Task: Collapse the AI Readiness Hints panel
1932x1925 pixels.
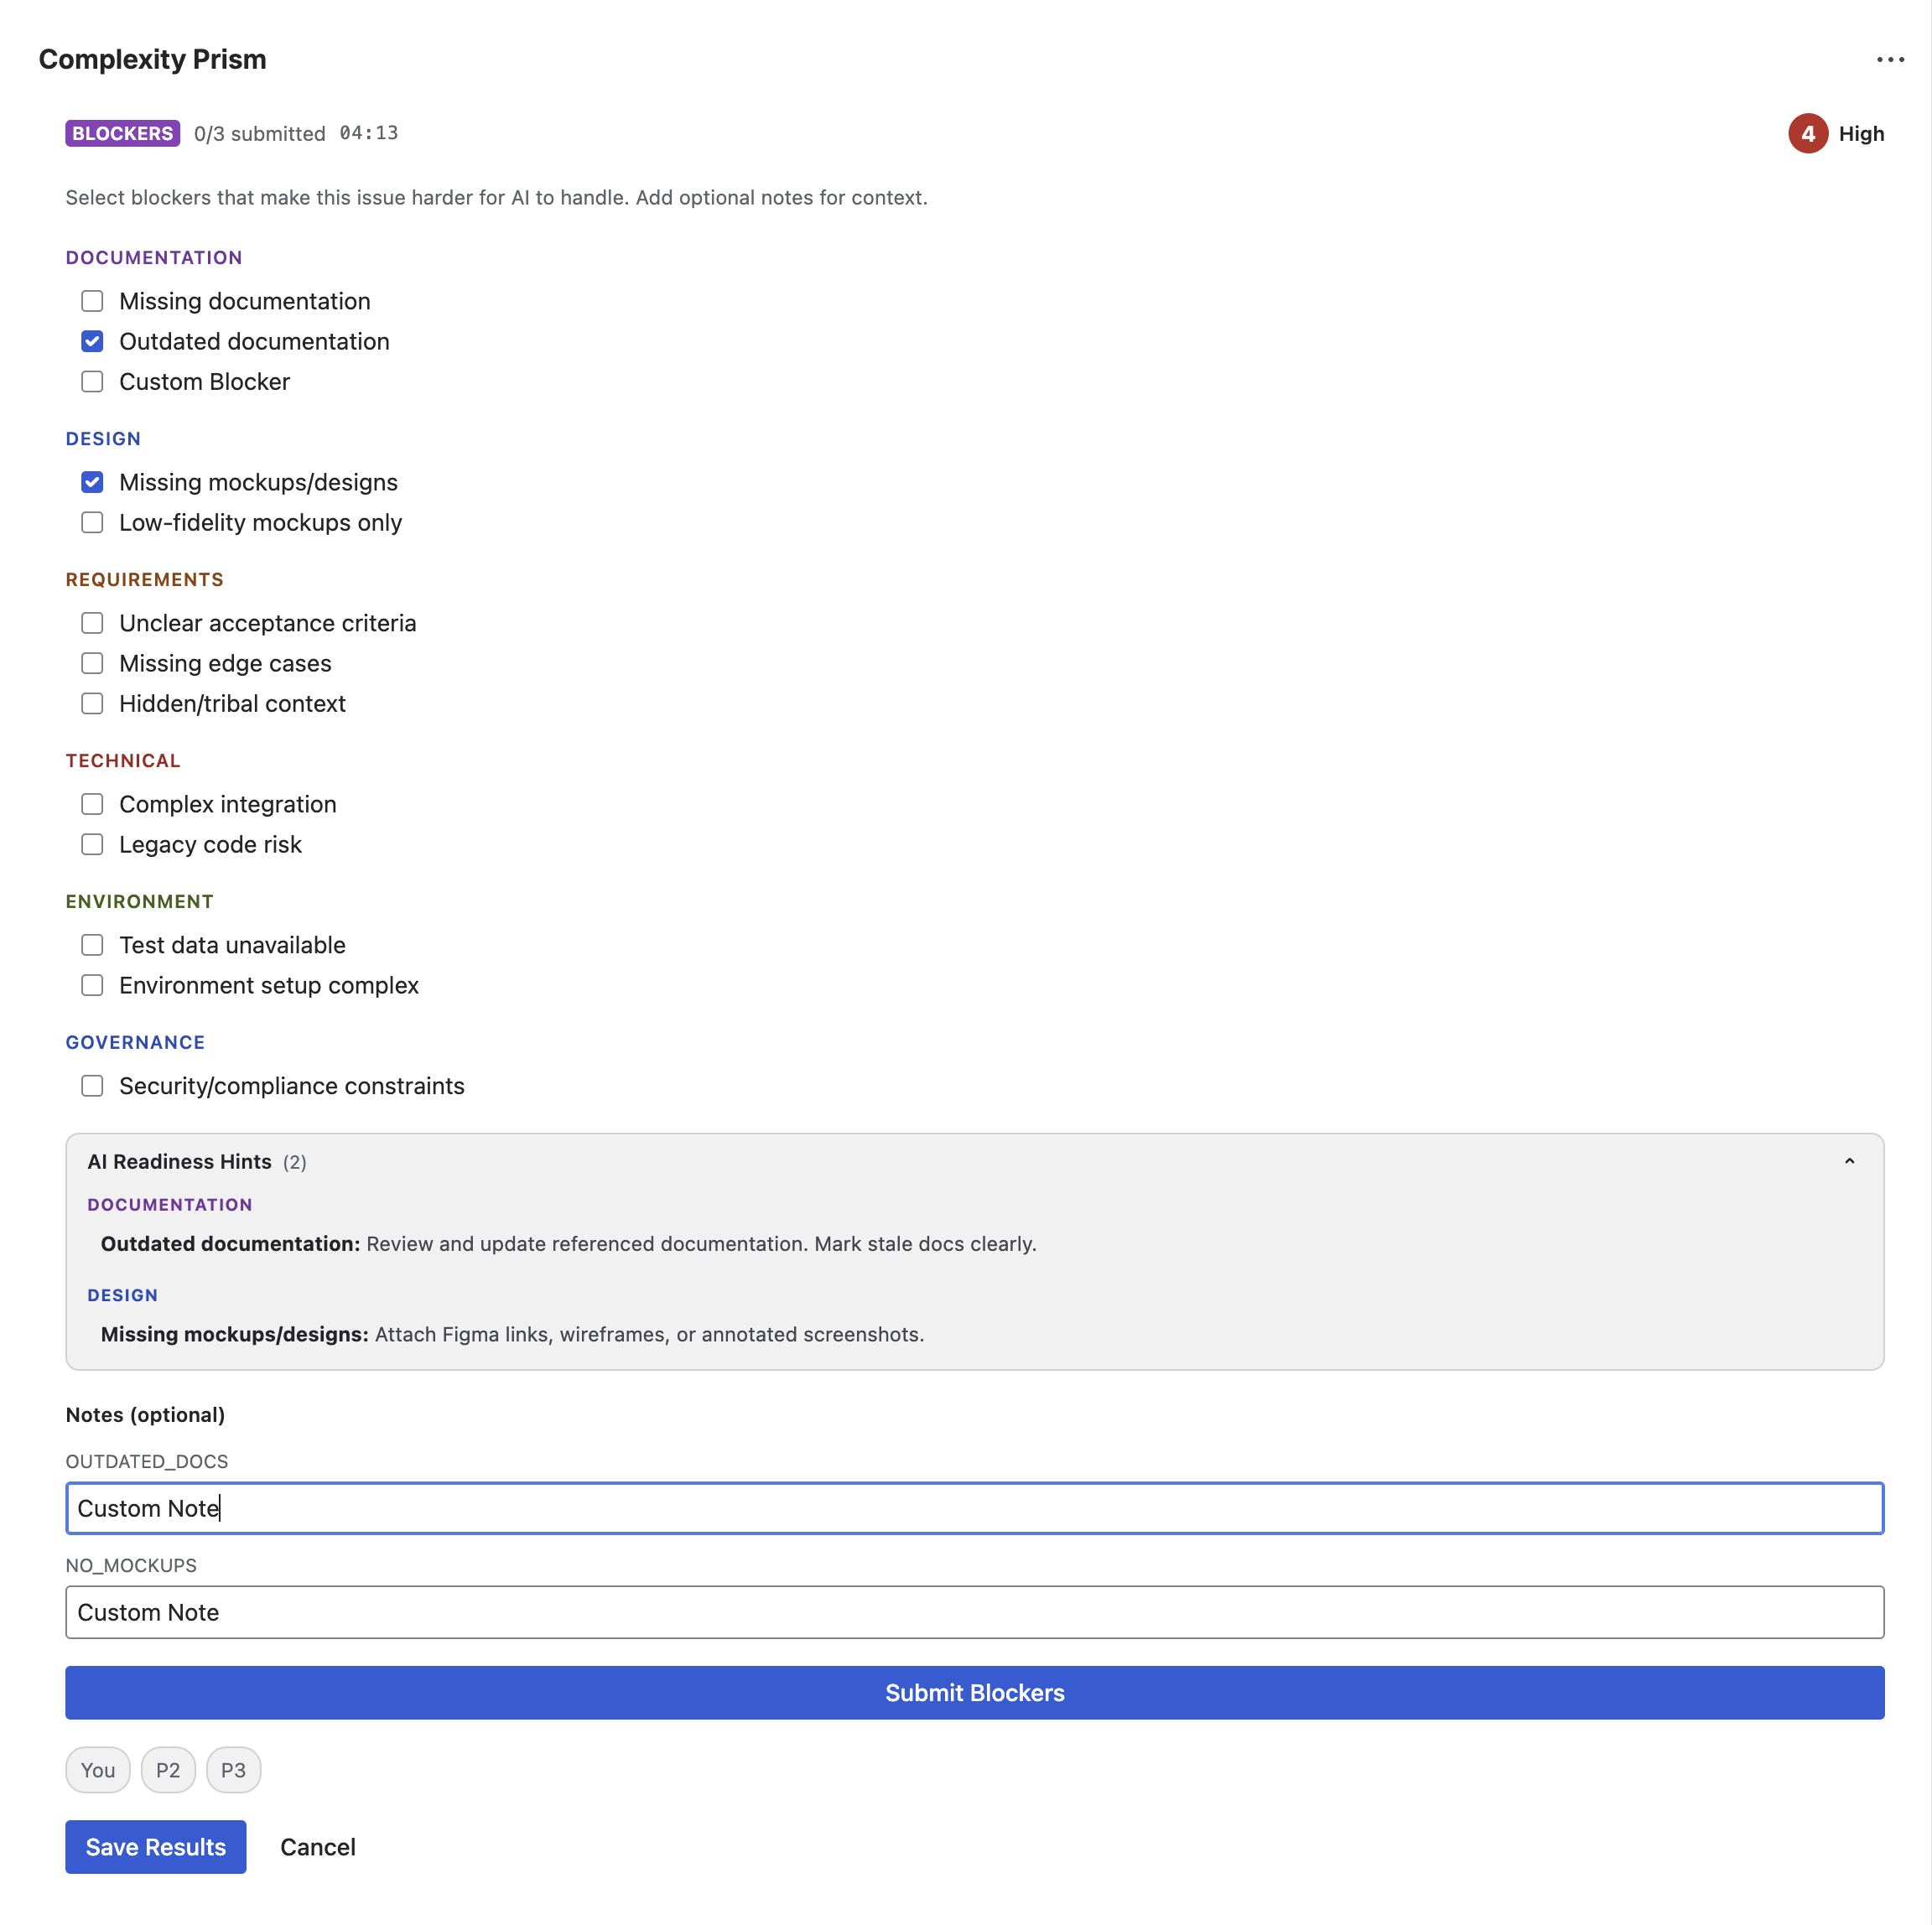Action: tap(1849, 1161)
